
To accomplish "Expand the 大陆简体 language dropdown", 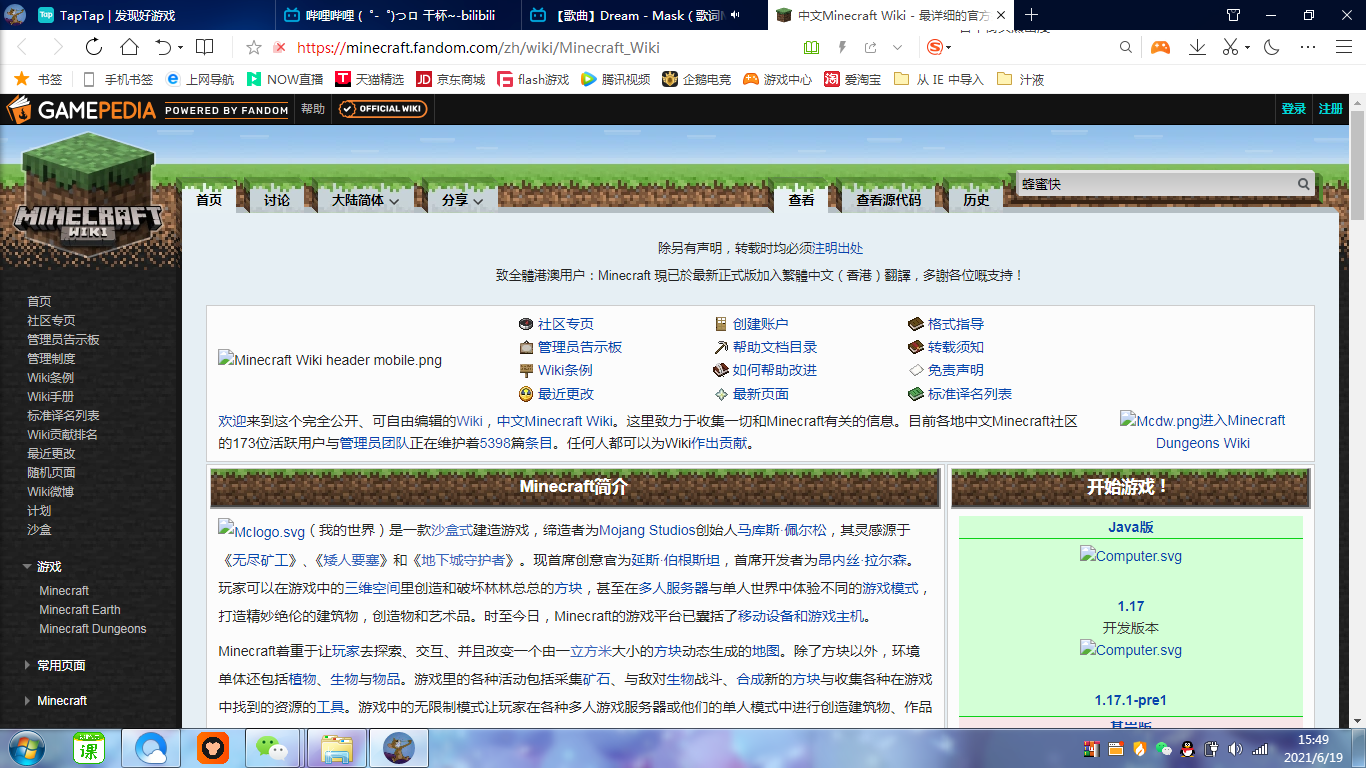I will (365, 200).
